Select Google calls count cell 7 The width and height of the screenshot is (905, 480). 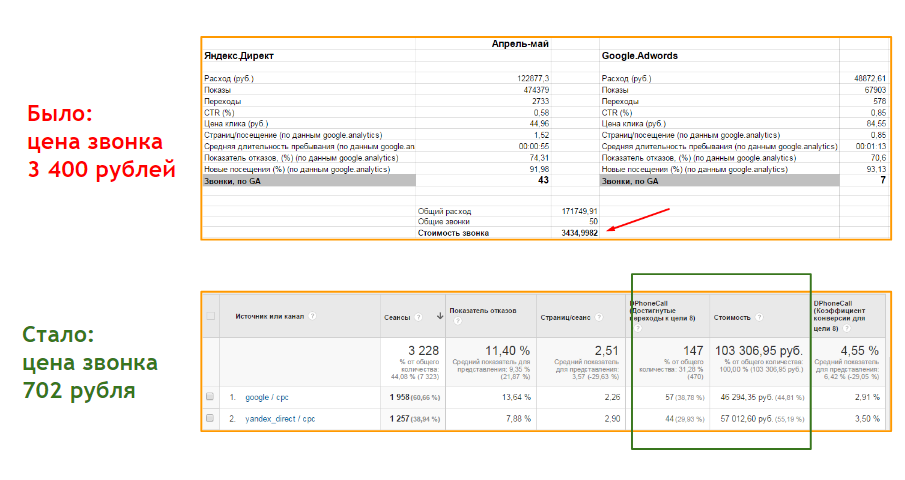coord(883,180)
